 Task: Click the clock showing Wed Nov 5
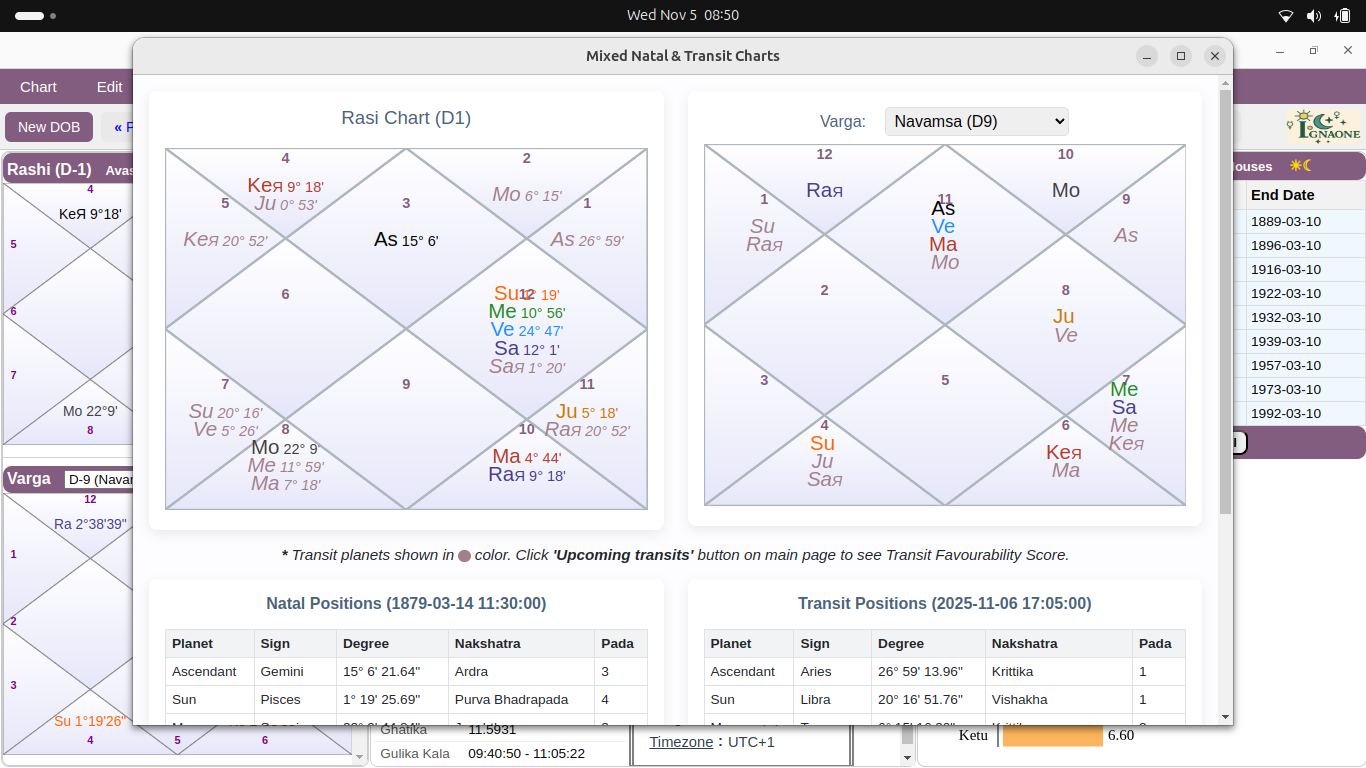(683, 15)
